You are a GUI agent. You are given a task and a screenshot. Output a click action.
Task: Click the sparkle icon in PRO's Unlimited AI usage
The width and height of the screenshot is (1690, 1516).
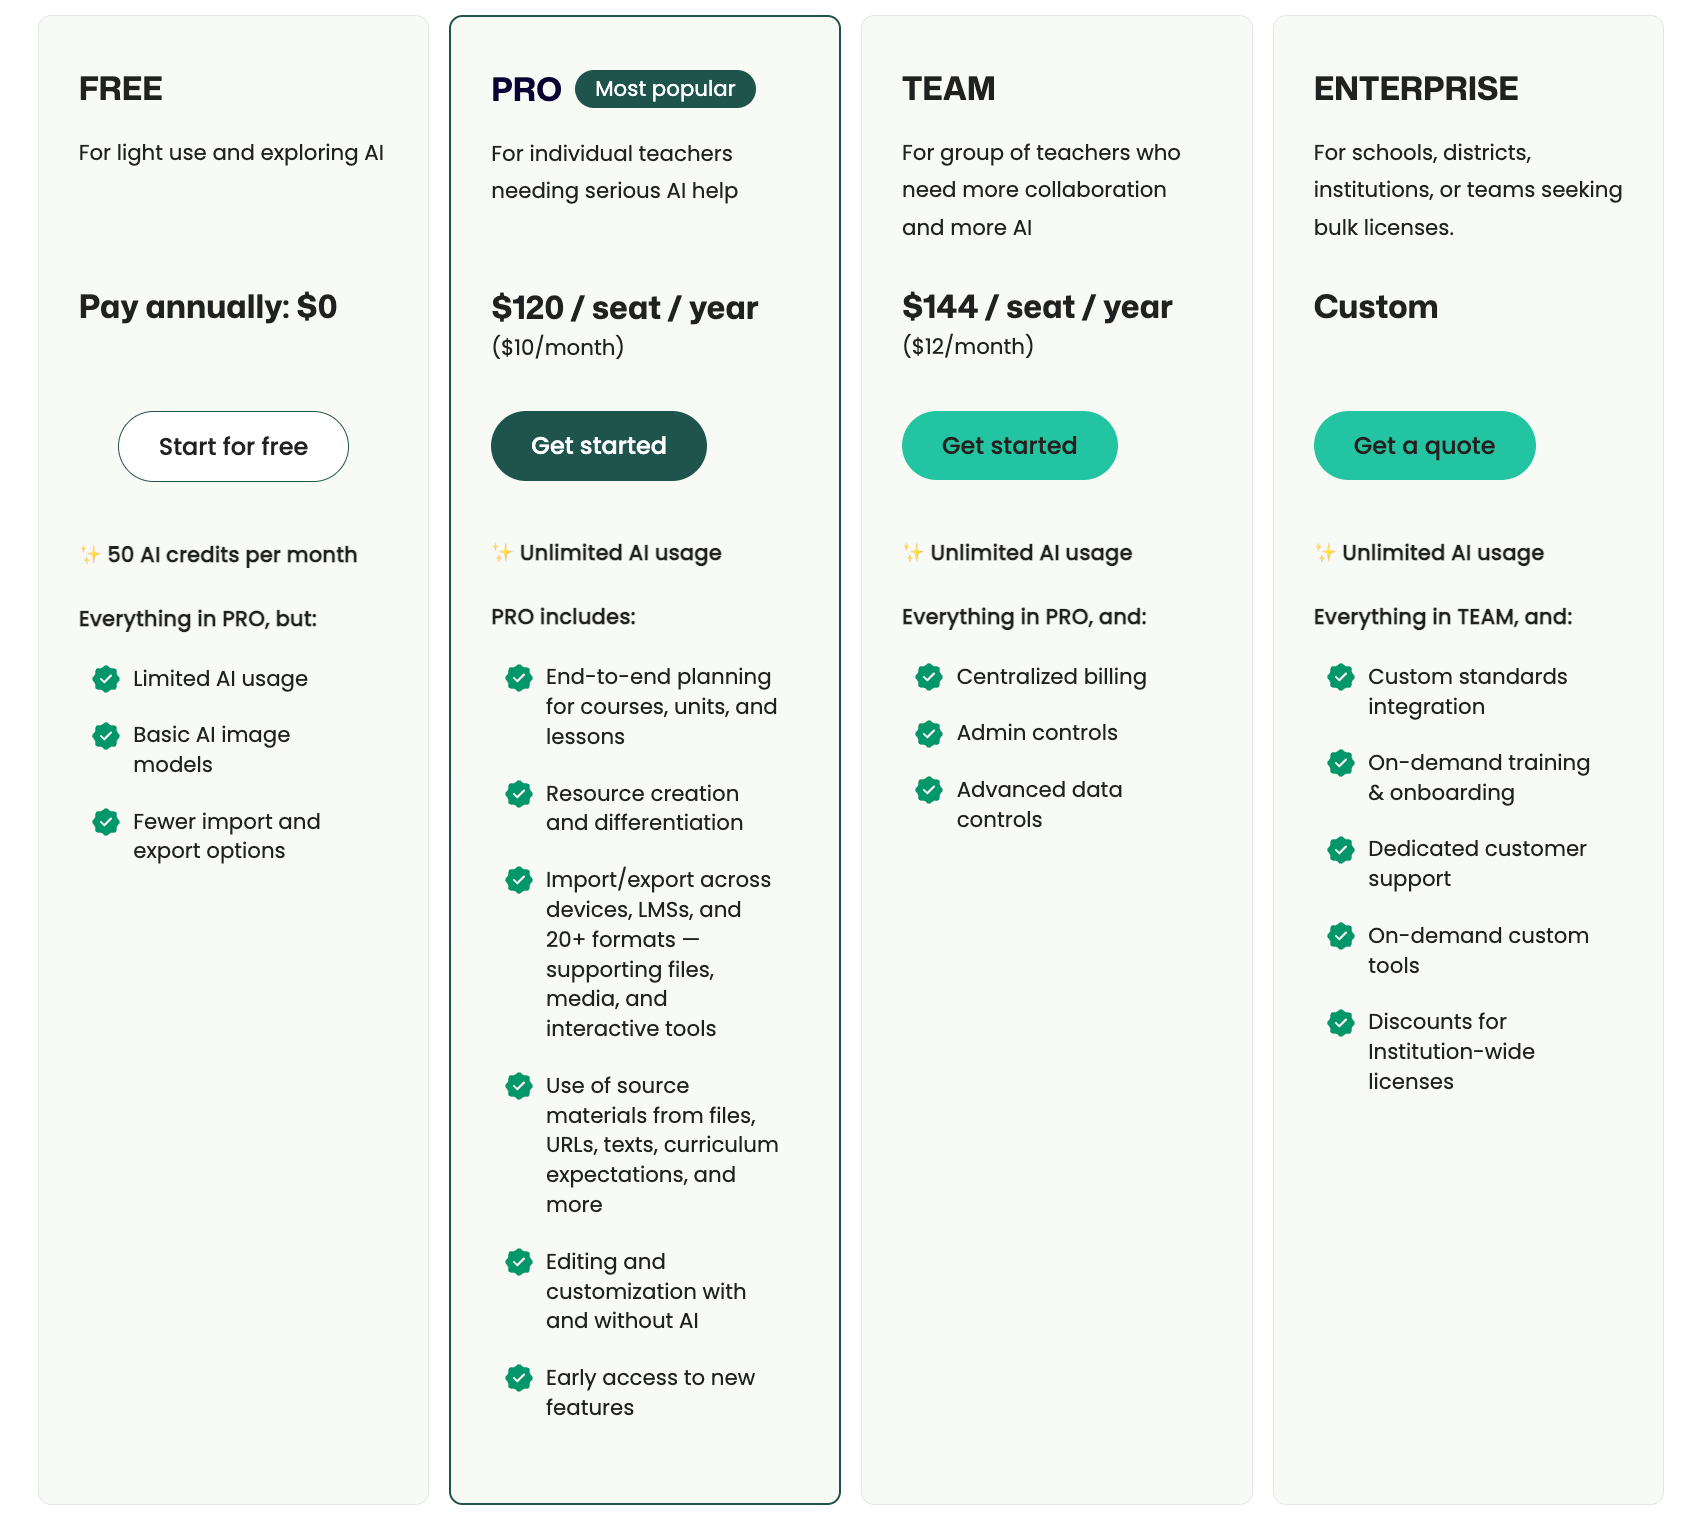500,551
